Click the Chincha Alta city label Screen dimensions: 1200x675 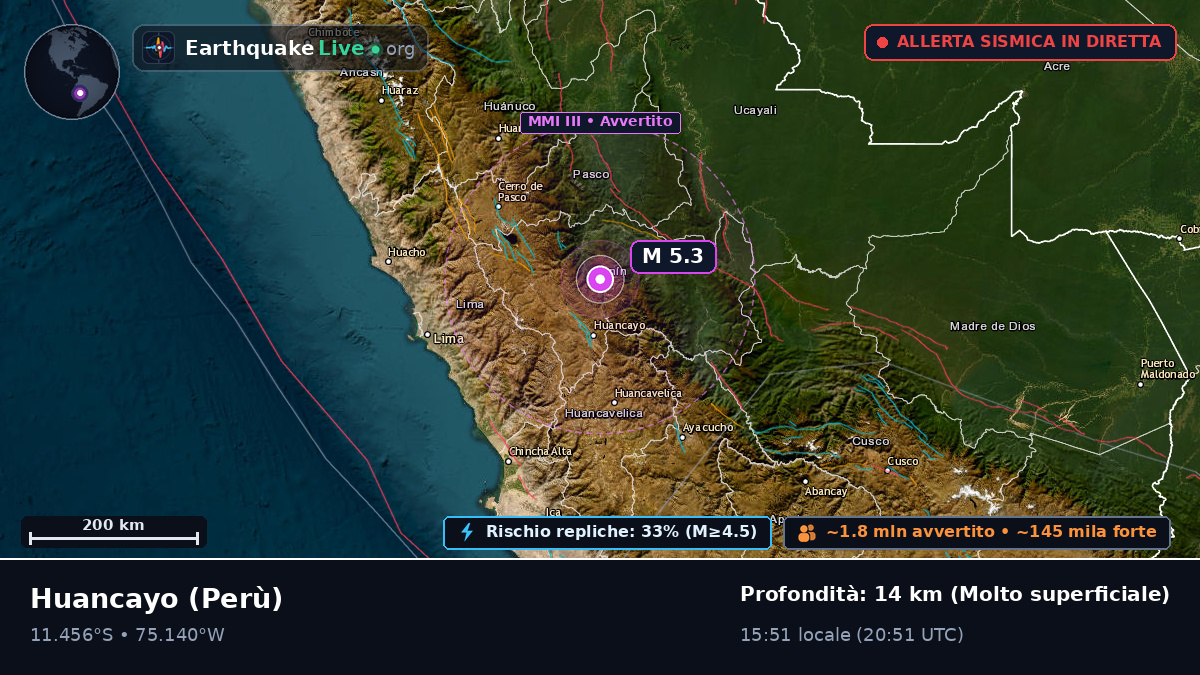point(541,452)
